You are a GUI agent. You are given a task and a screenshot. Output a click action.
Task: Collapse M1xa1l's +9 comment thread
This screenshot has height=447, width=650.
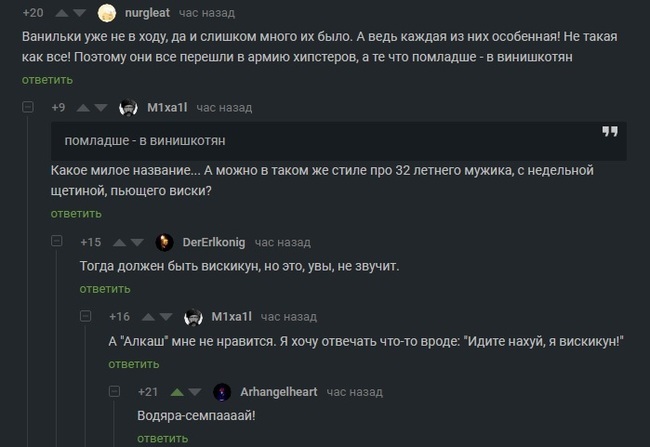27,107
